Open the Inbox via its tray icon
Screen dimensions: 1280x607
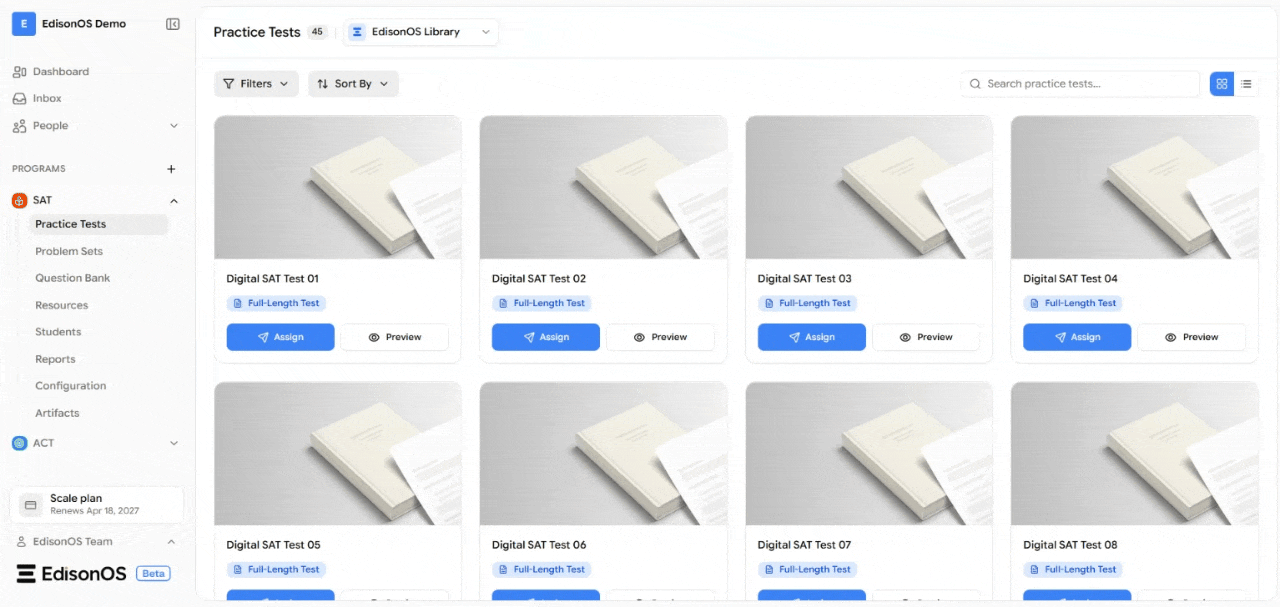pos(20,99)
